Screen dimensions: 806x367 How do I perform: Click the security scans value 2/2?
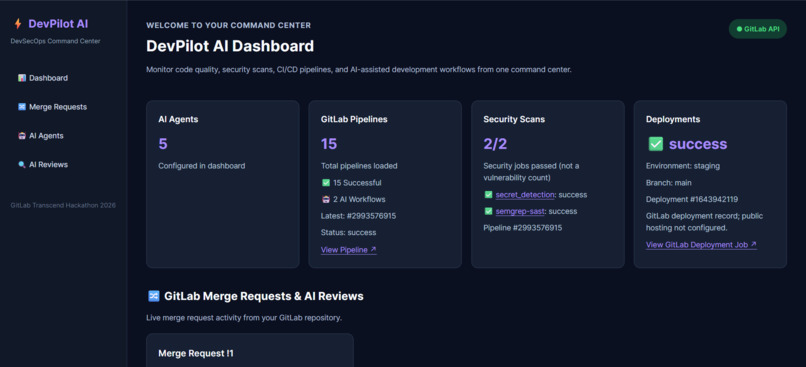495,144
